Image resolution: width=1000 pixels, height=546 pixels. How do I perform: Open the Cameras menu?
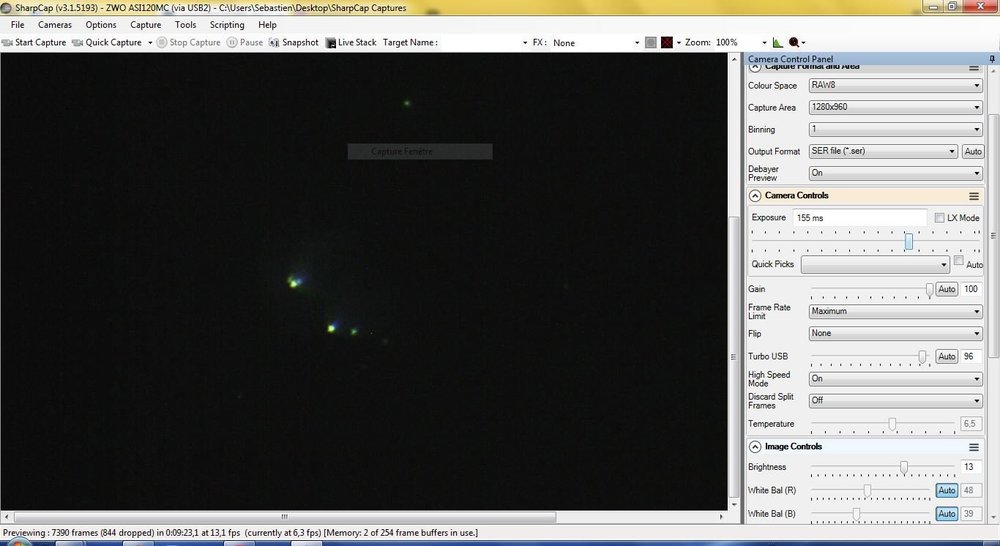55,25
